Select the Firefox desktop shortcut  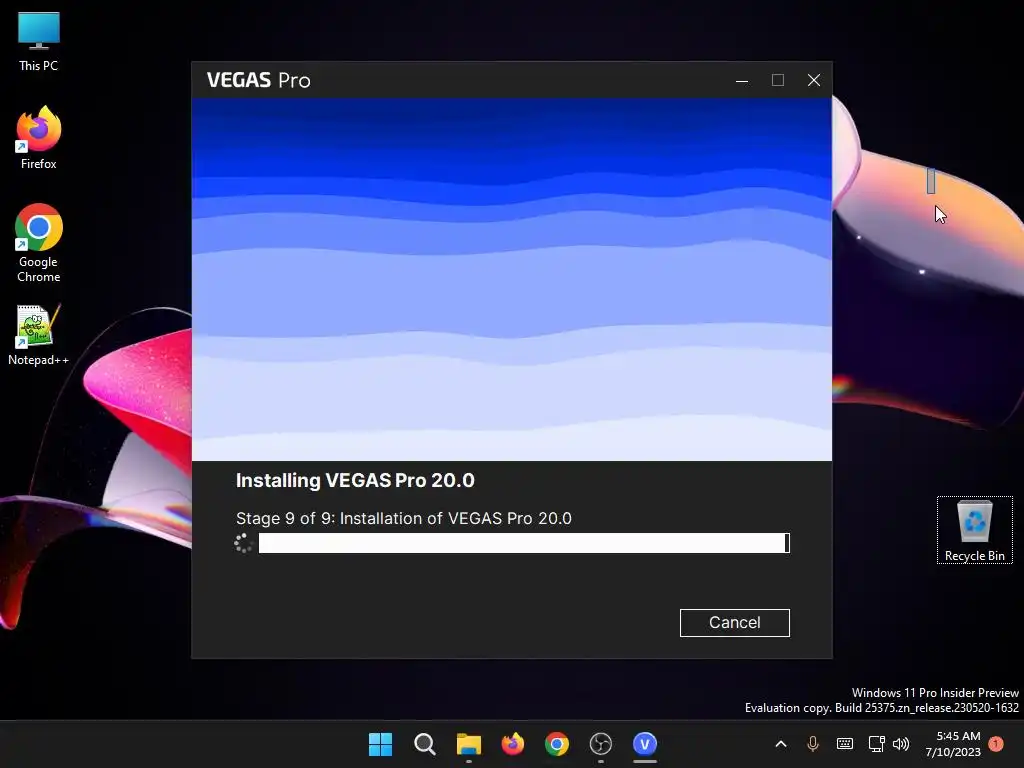coord(39,138)
